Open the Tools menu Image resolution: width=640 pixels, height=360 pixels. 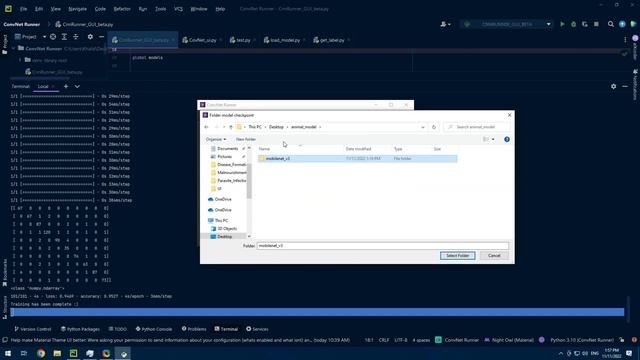(x=160, y=9)
